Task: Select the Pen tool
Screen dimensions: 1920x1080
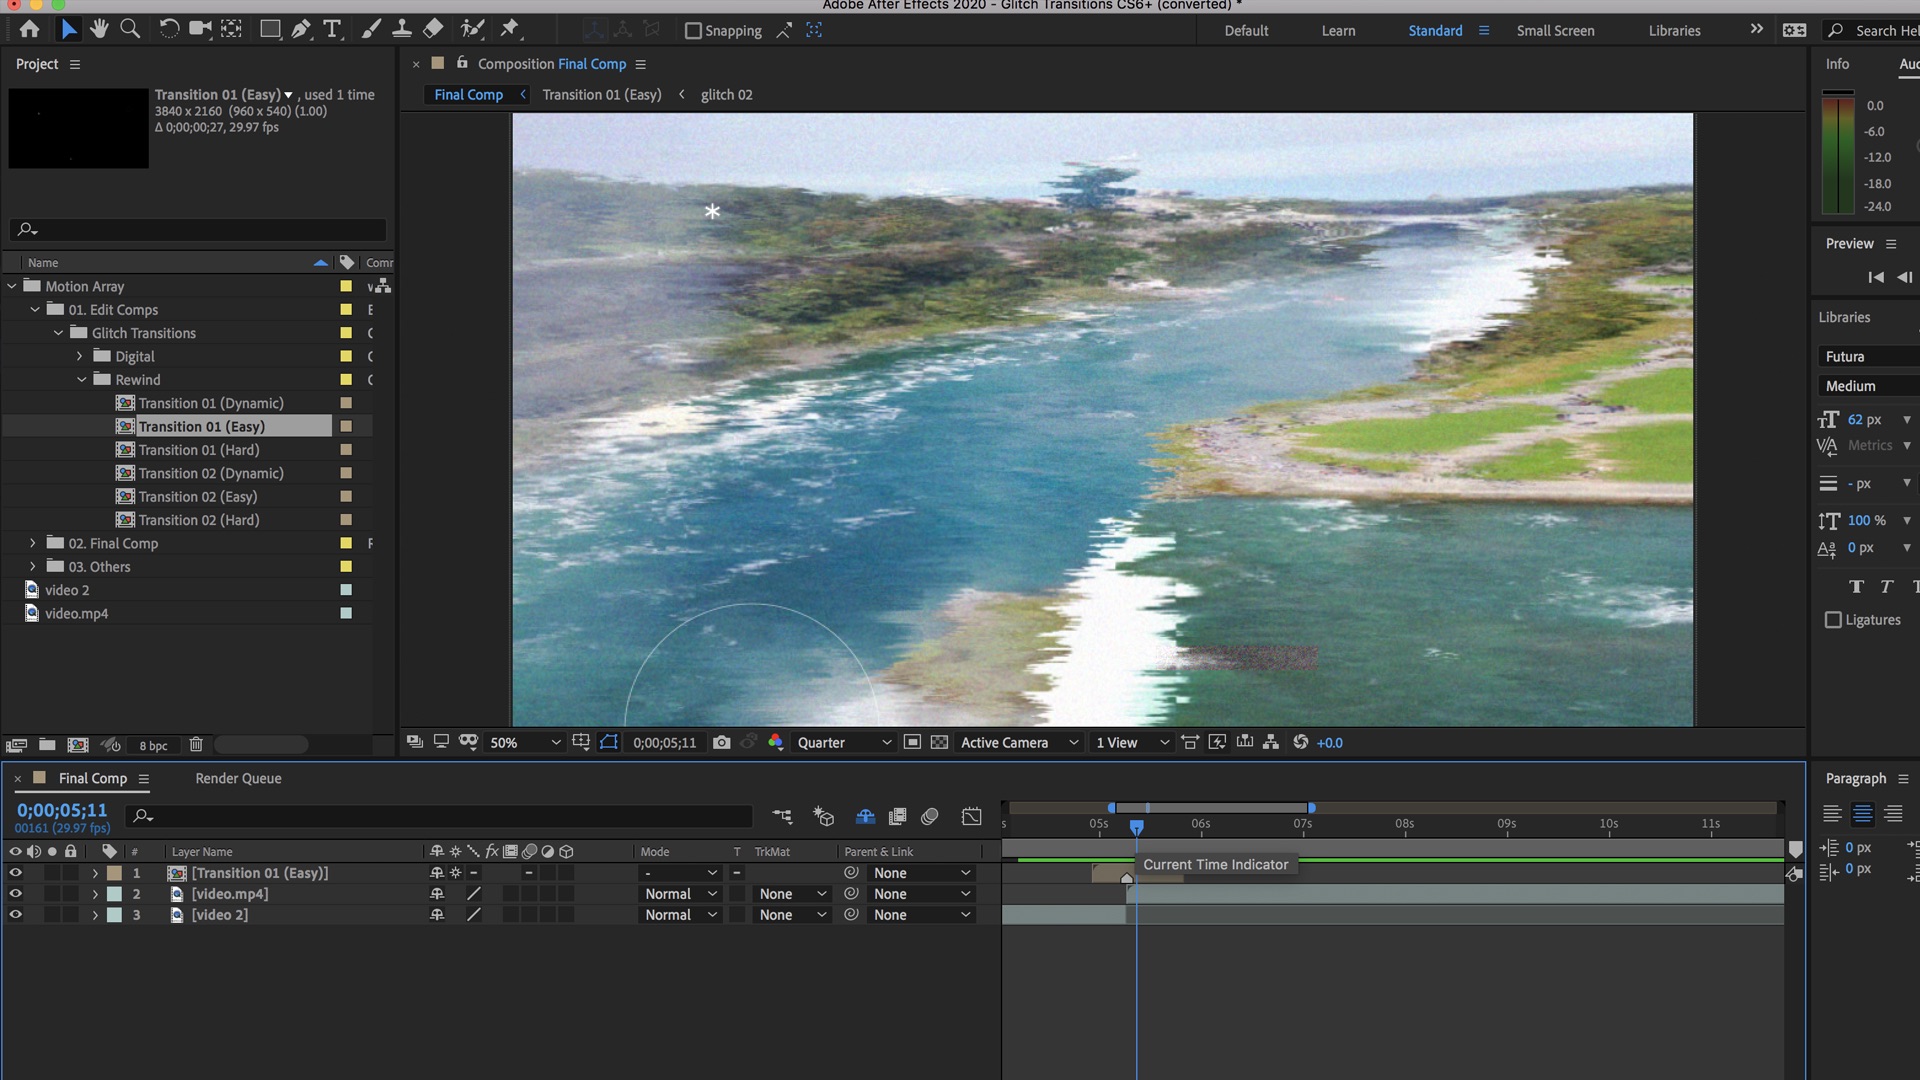Action: [x=300, y=29]
